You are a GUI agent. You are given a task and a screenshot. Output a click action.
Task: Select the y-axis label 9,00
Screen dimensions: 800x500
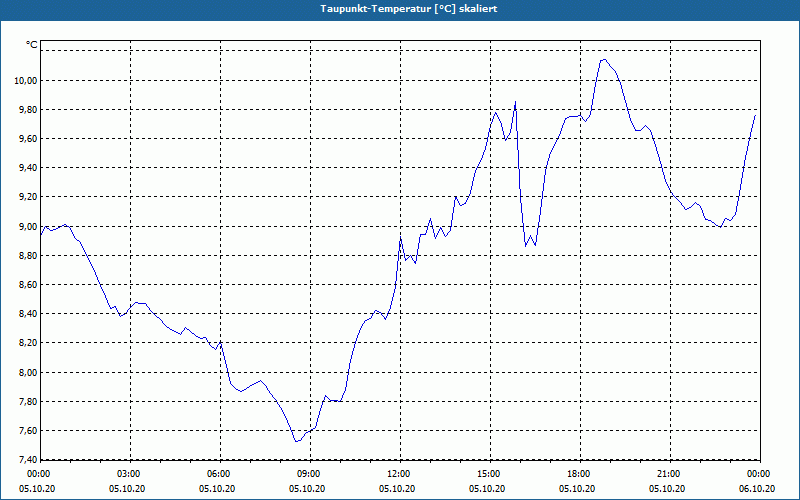28,227
